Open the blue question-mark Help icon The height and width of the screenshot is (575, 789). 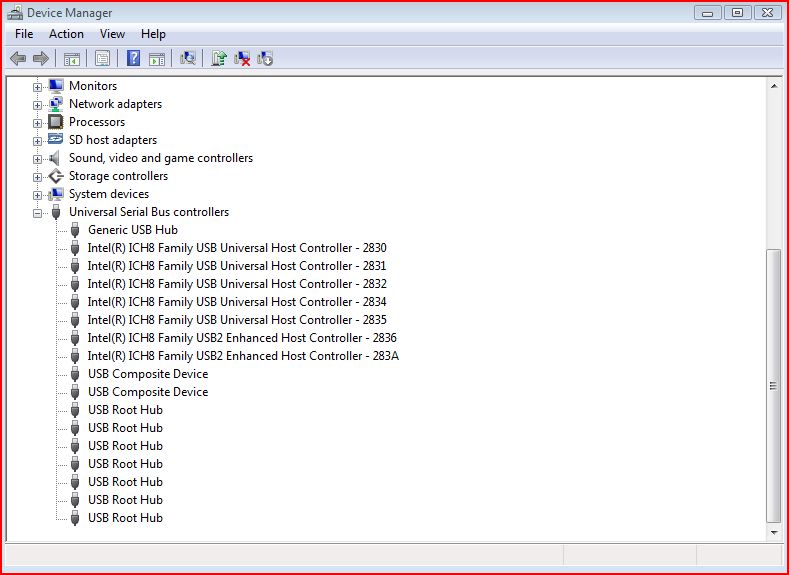(x=133, y=58)
